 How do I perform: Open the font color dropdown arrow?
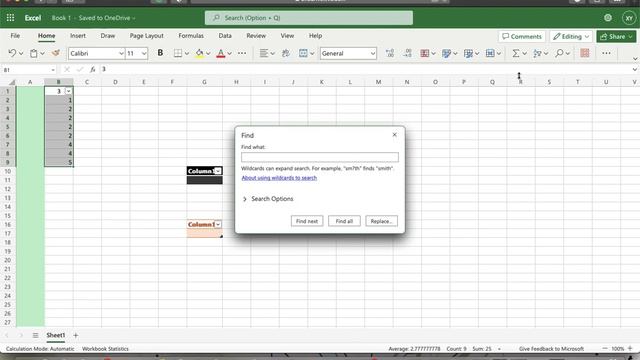[229, 53]
